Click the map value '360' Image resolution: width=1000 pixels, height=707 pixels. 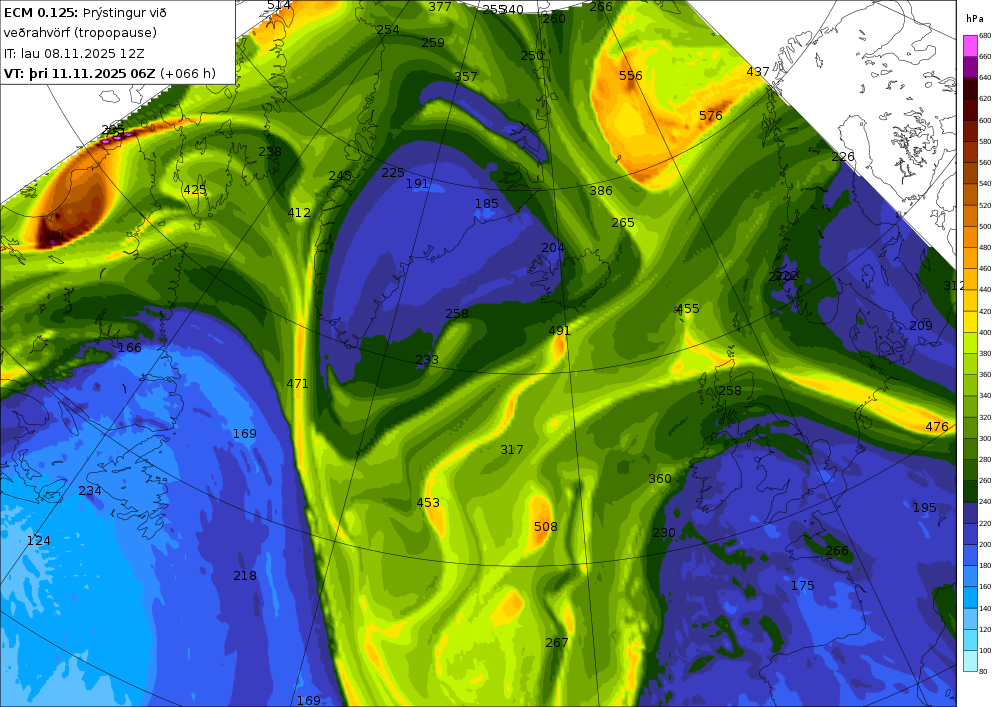660,479
